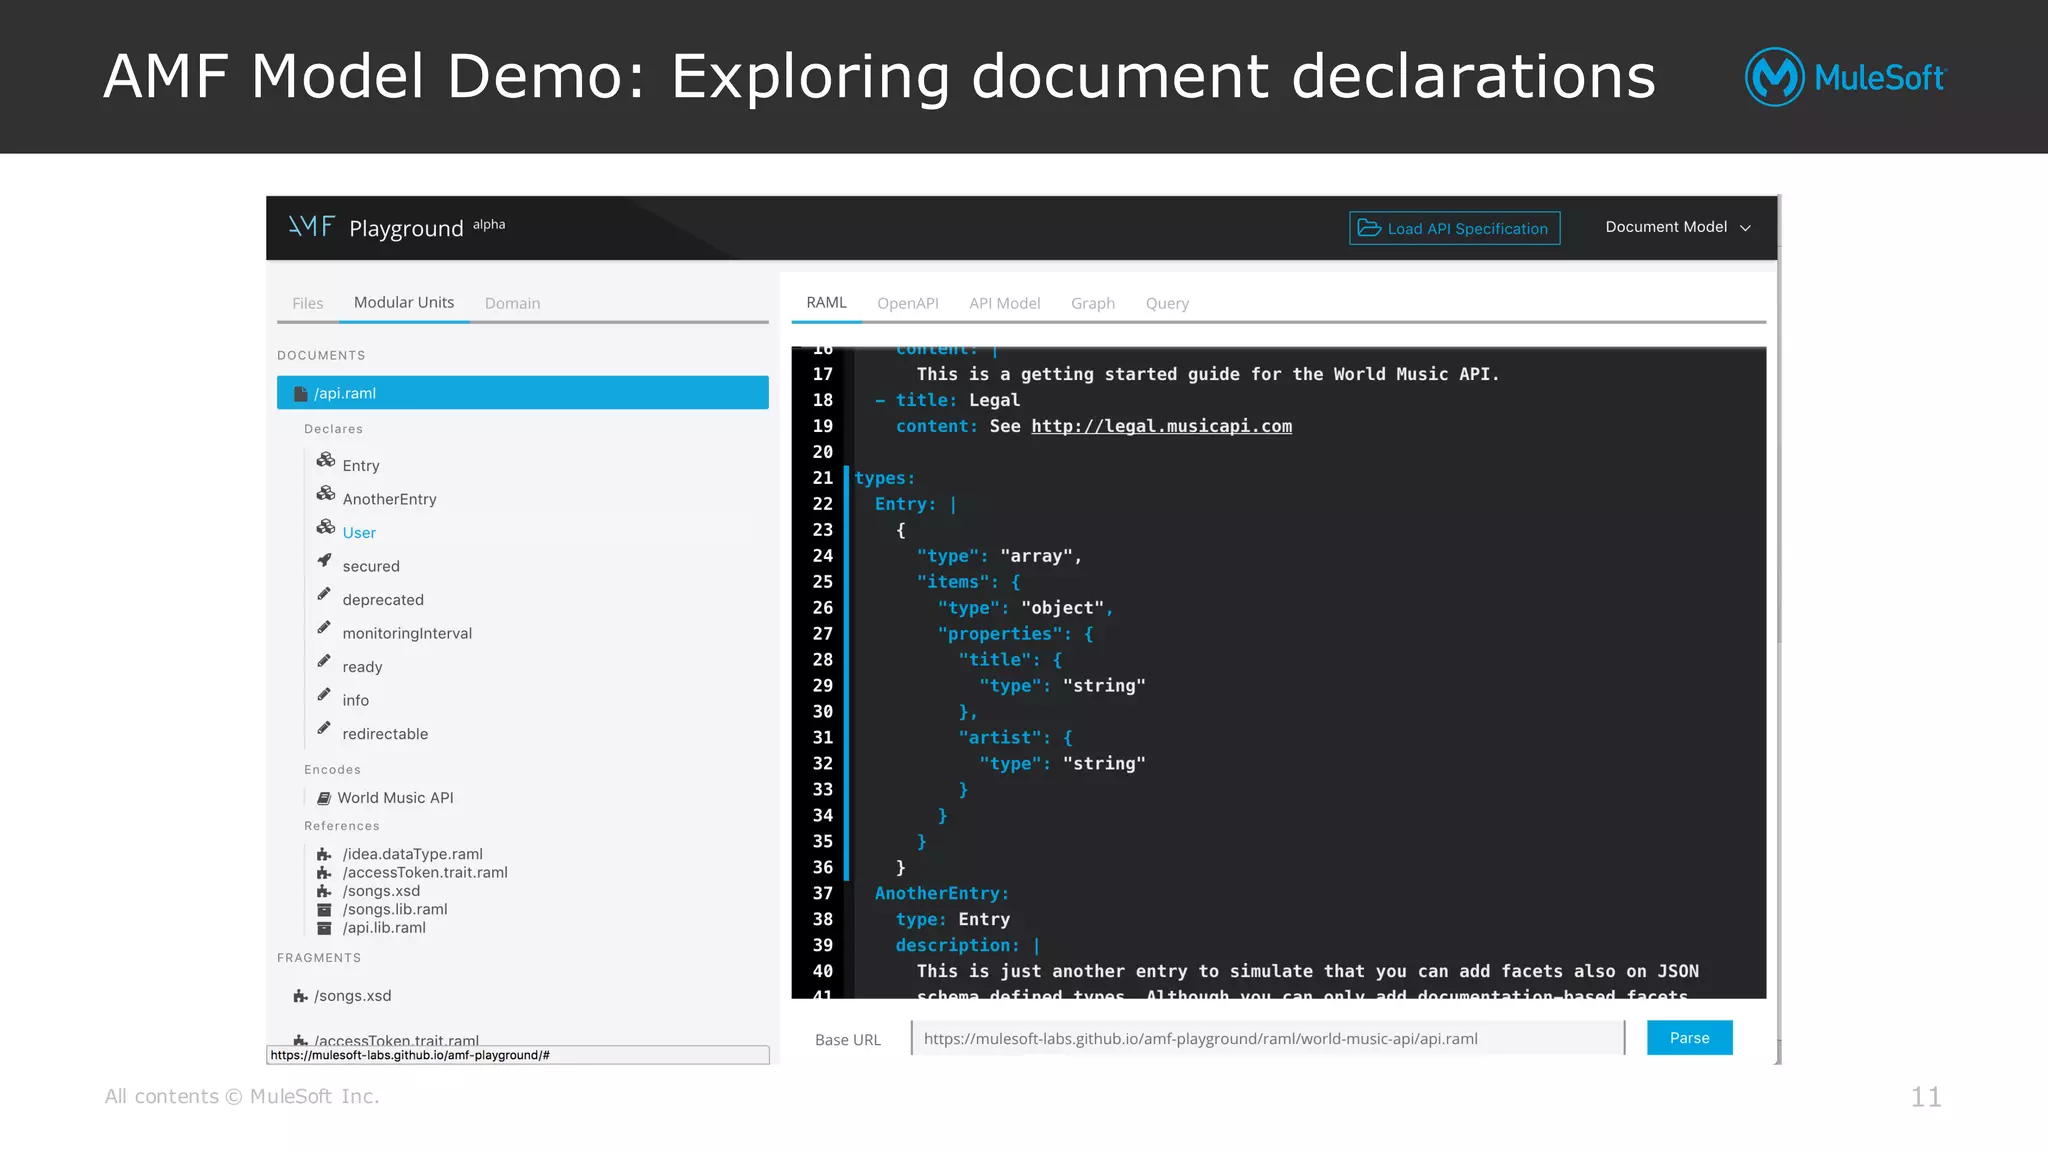Viewport: 2048px width, 1152px height.
Task: Open the Document Model dropdown
Action: 1678,227
